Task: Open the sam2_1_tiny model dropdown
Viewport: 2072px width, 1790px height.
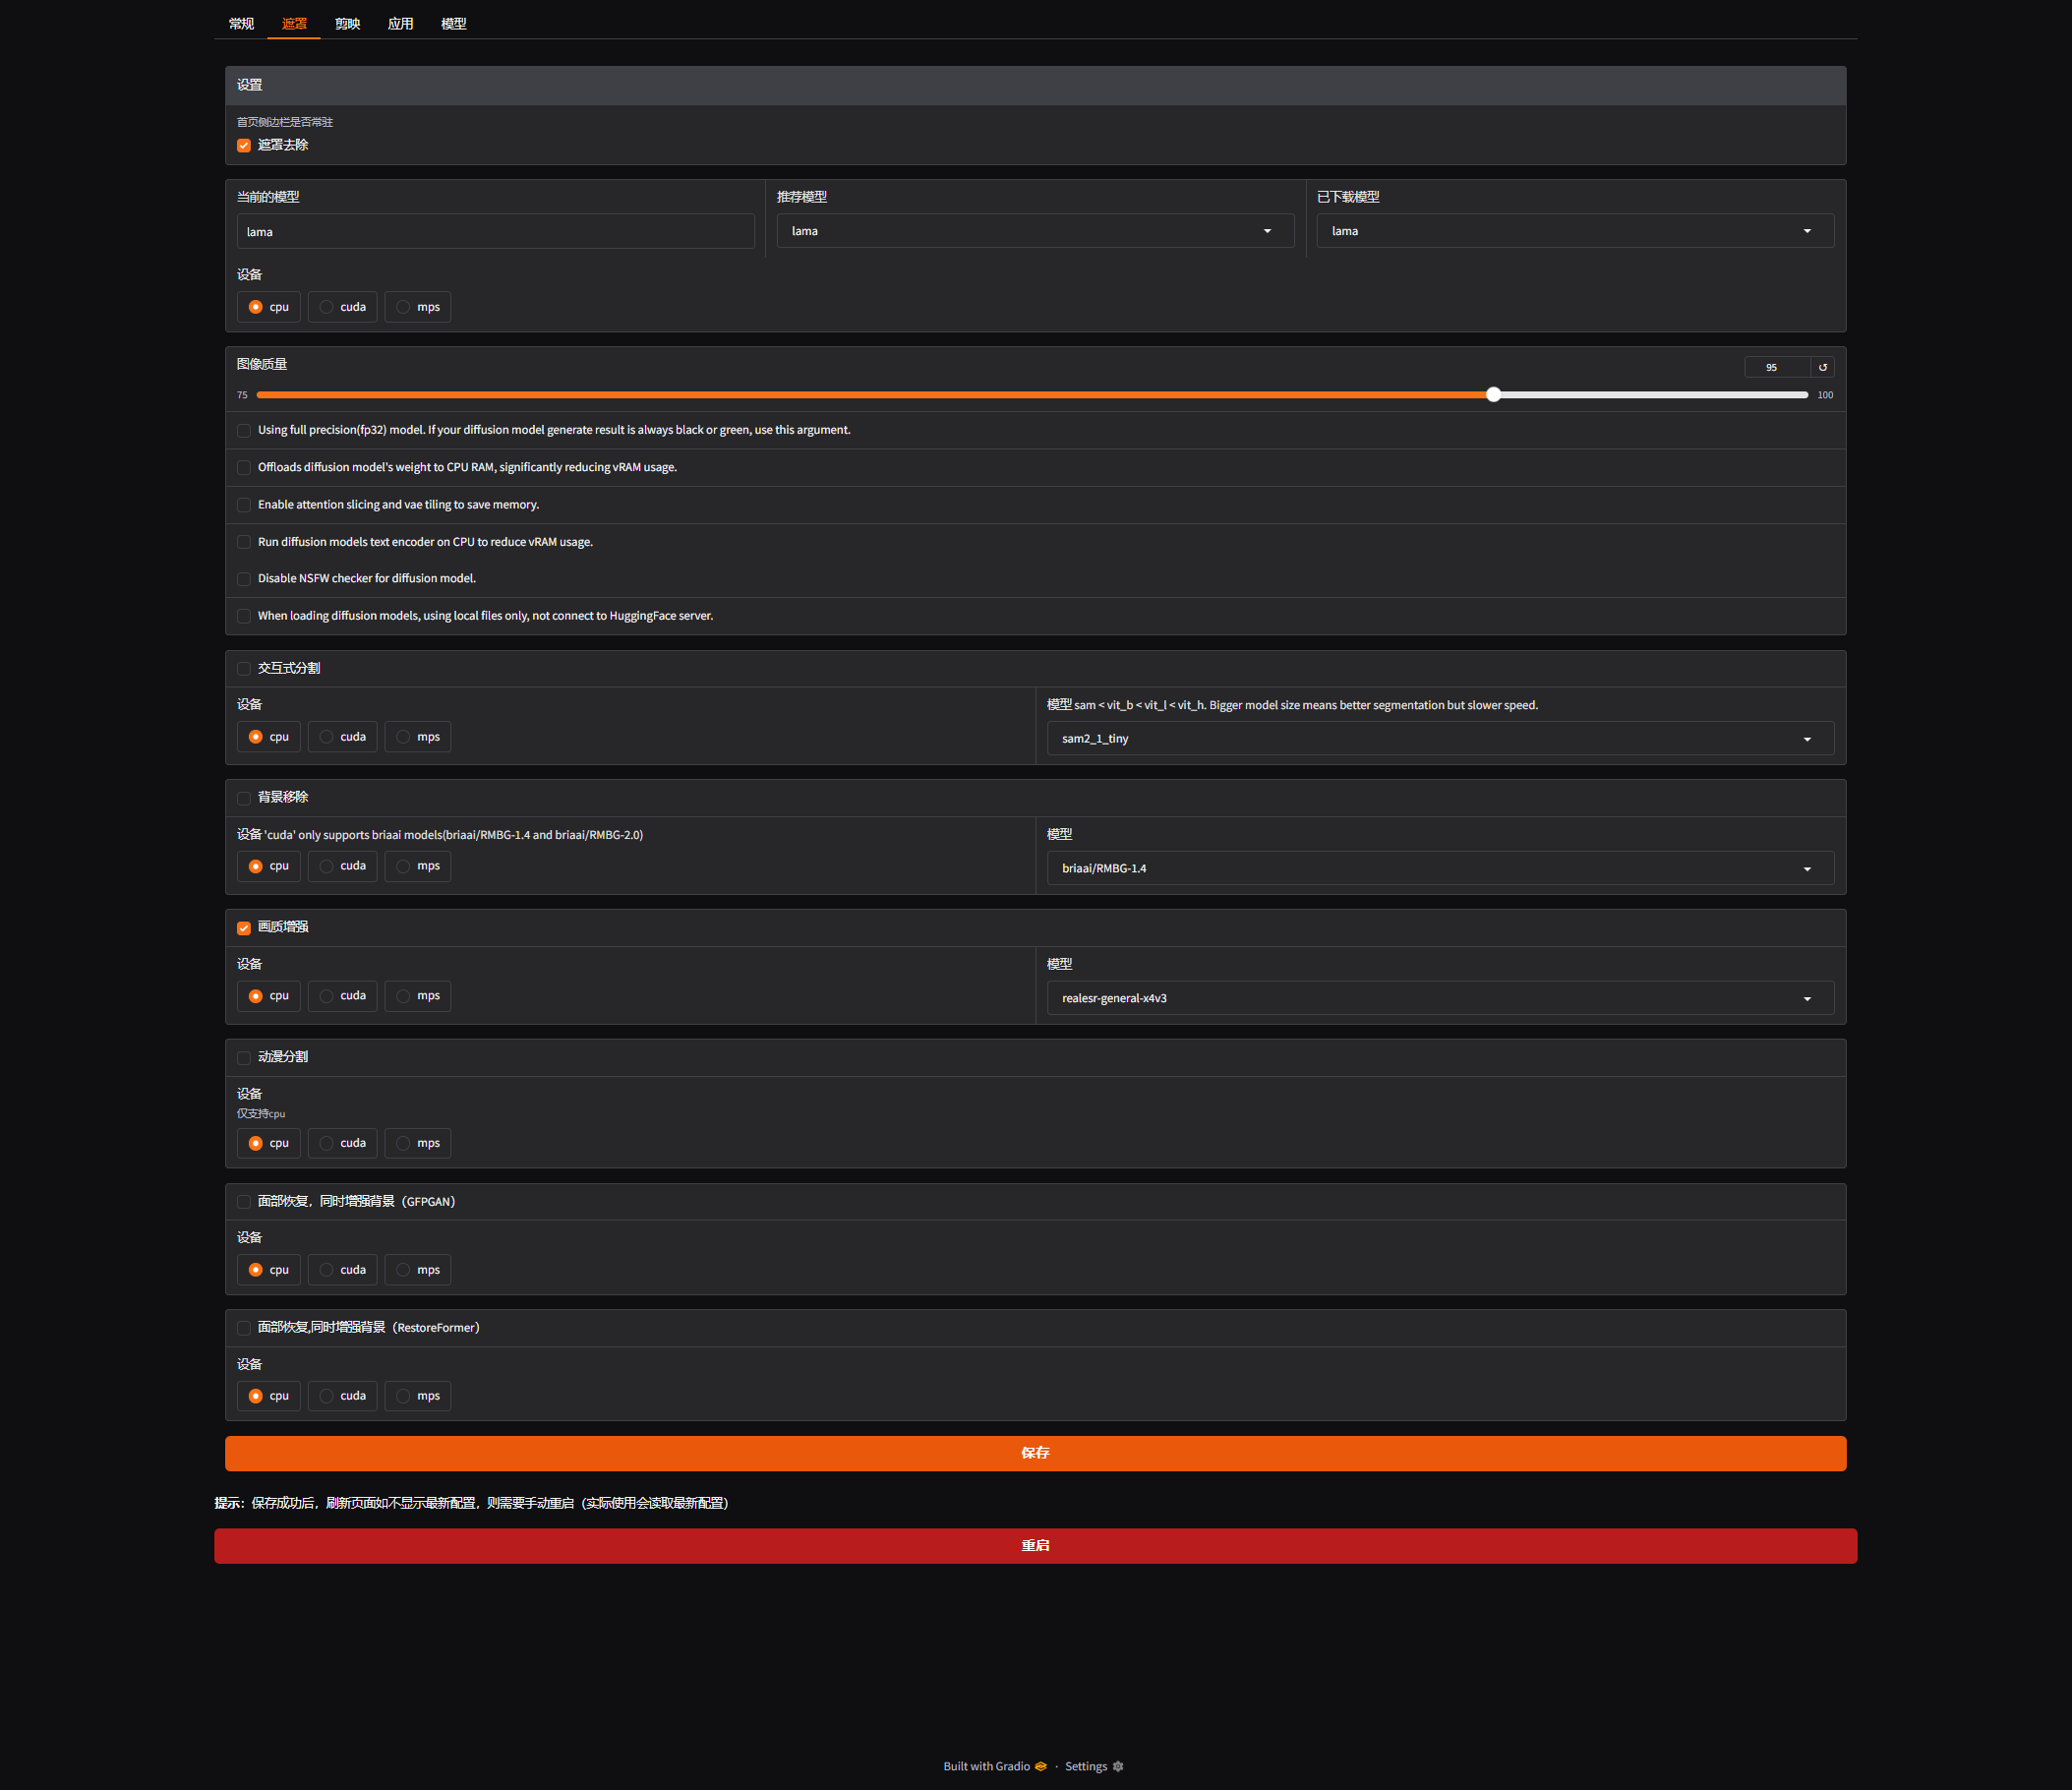Action: 1440,738
